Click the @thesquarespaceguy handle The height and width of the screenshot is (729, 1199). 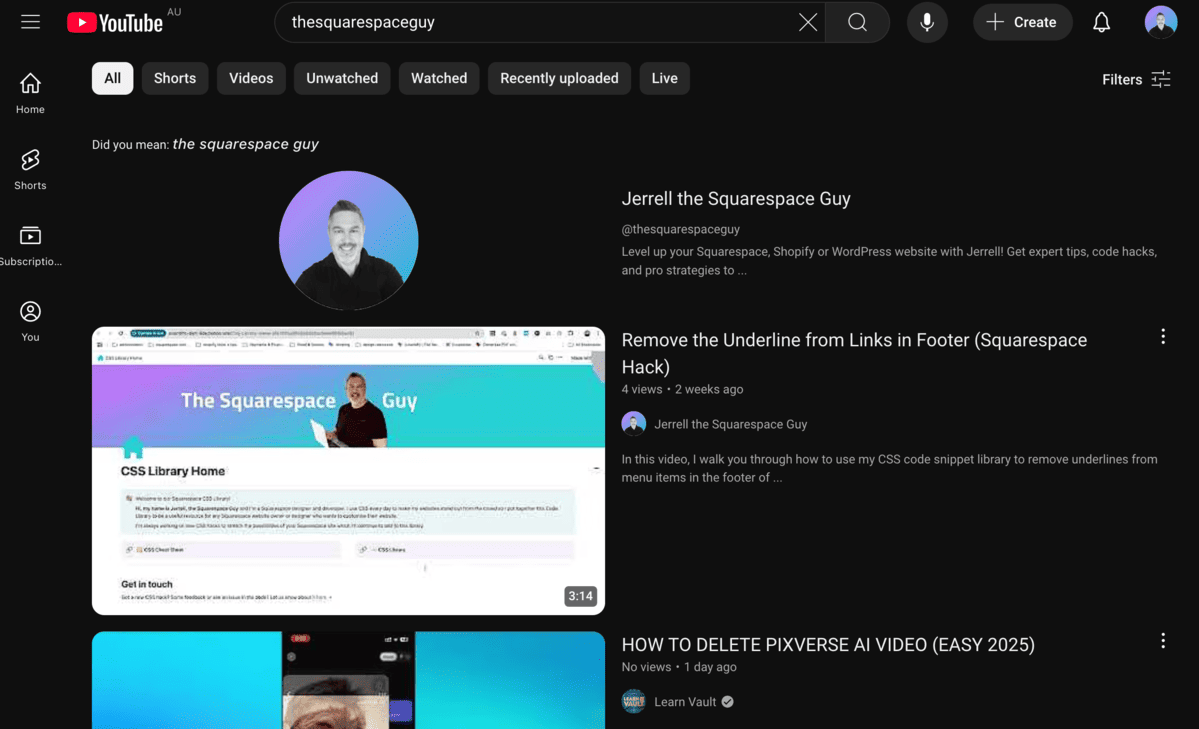[x=681, y=229]
